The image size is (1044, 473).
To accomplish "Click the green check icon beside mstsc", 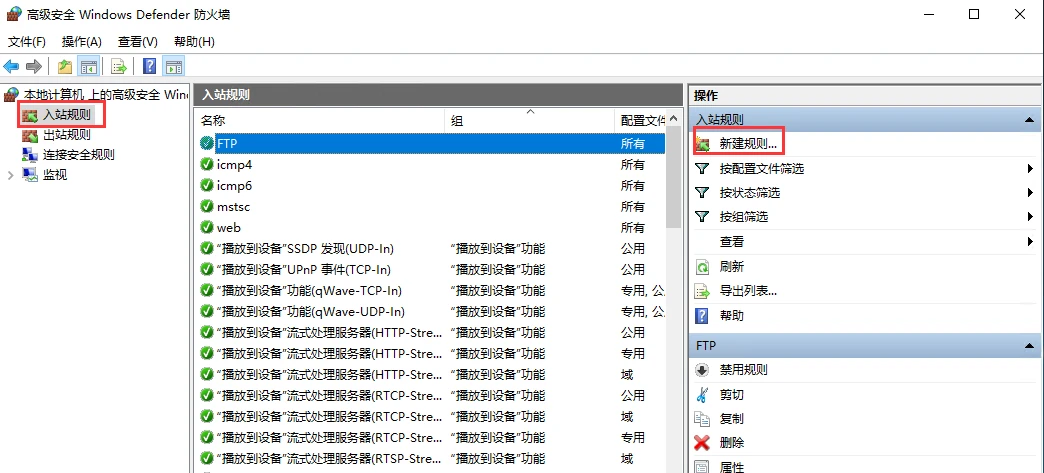I will (x=206, y=207).
